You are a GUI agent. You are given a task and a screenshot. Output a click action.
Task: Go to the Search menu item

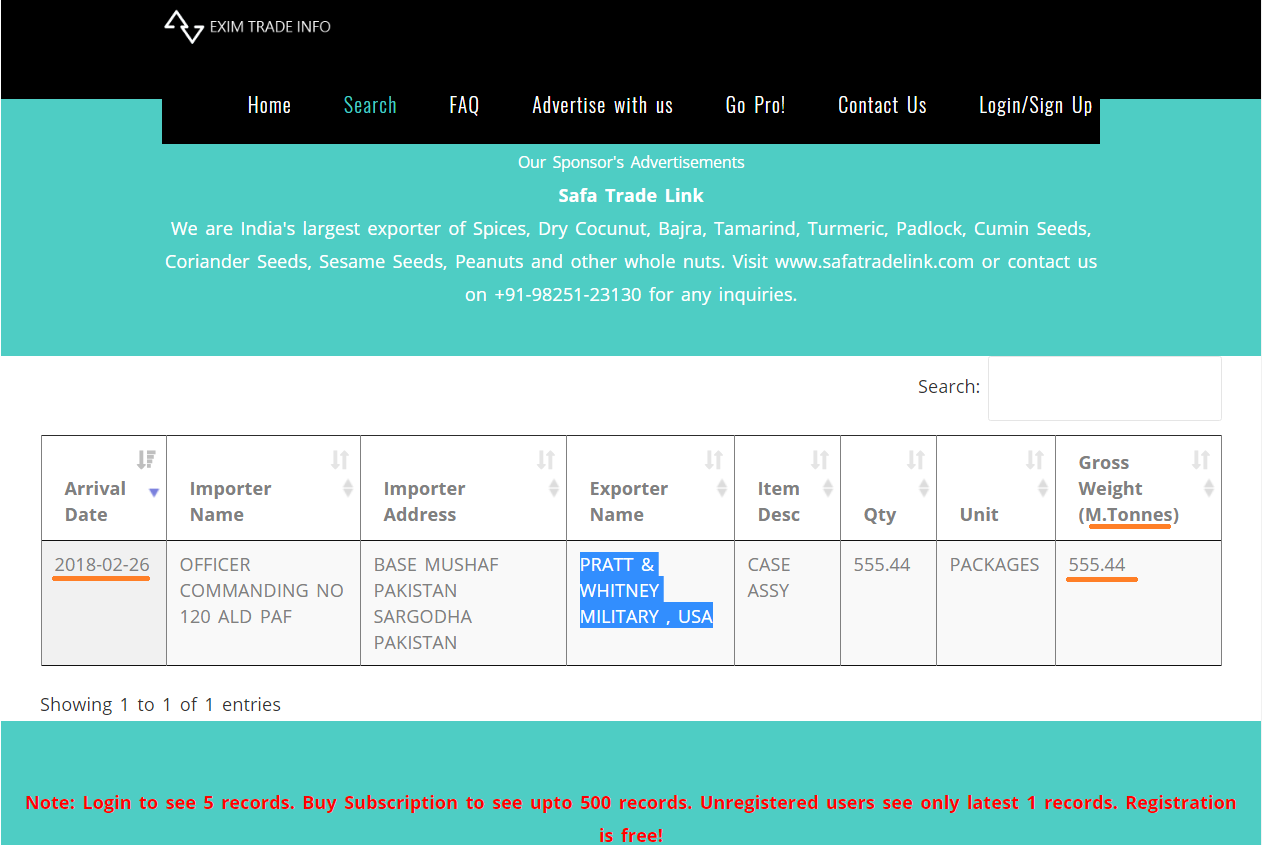[370, 105]
